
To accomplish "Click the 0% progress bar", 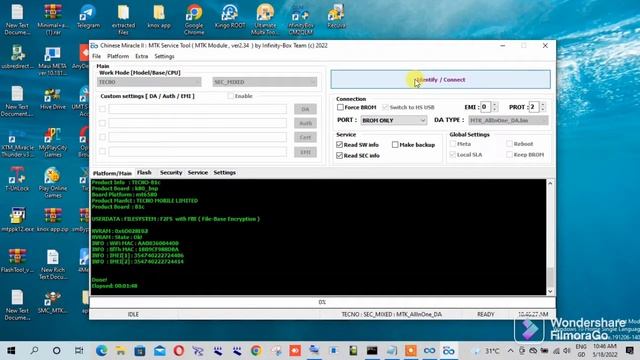I will [x=322, y=302].
